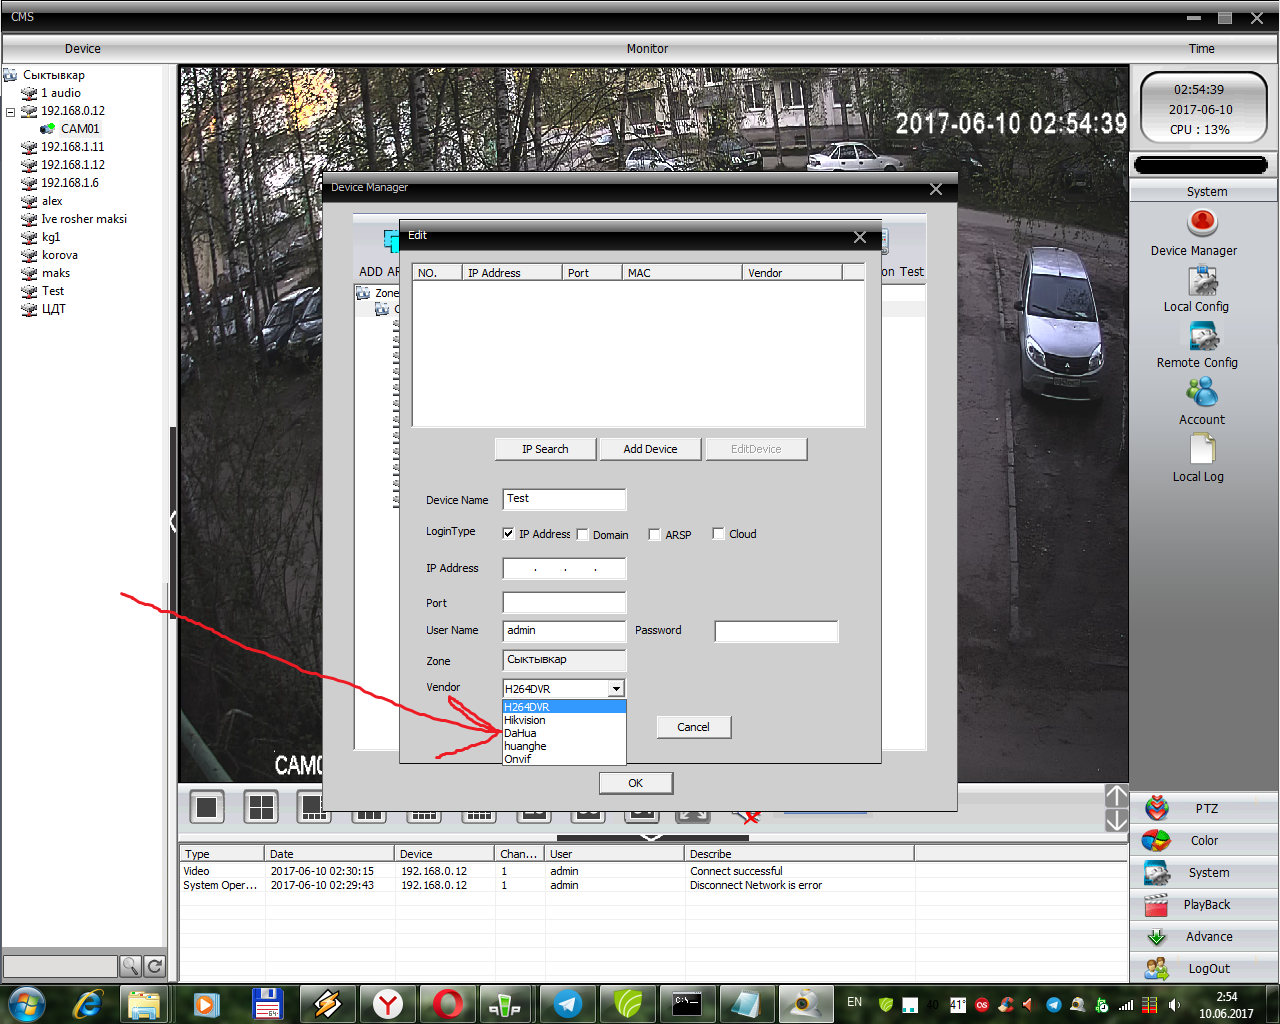
Task: Click the refresh icon in device panel
Action: click(x=154, y=966)
